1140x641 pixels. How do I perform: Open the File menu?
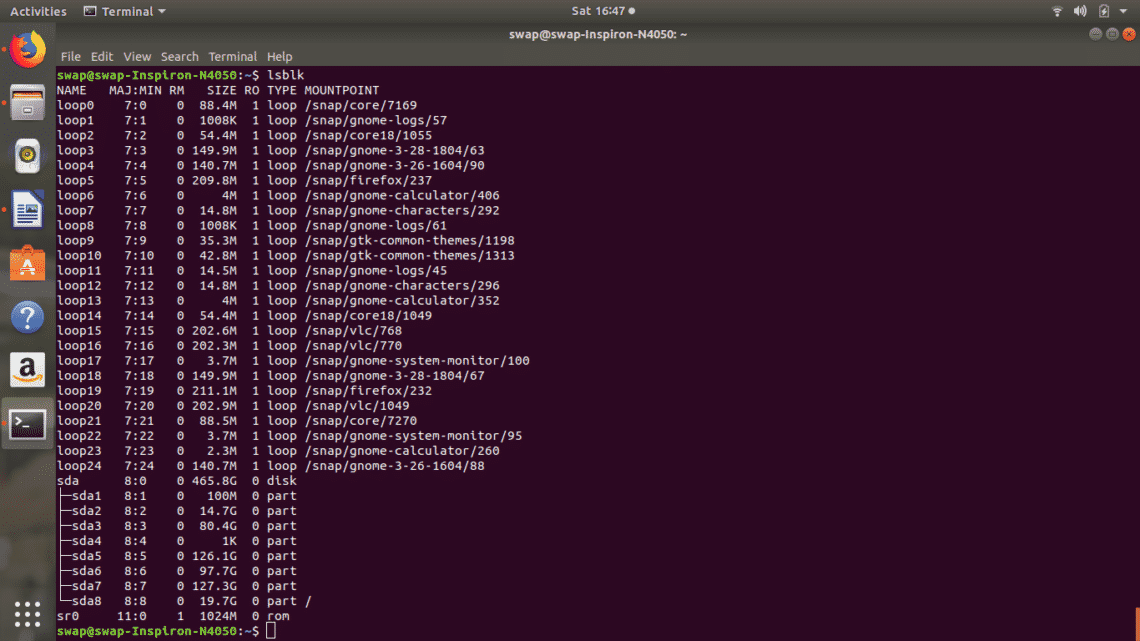(70, 57)
